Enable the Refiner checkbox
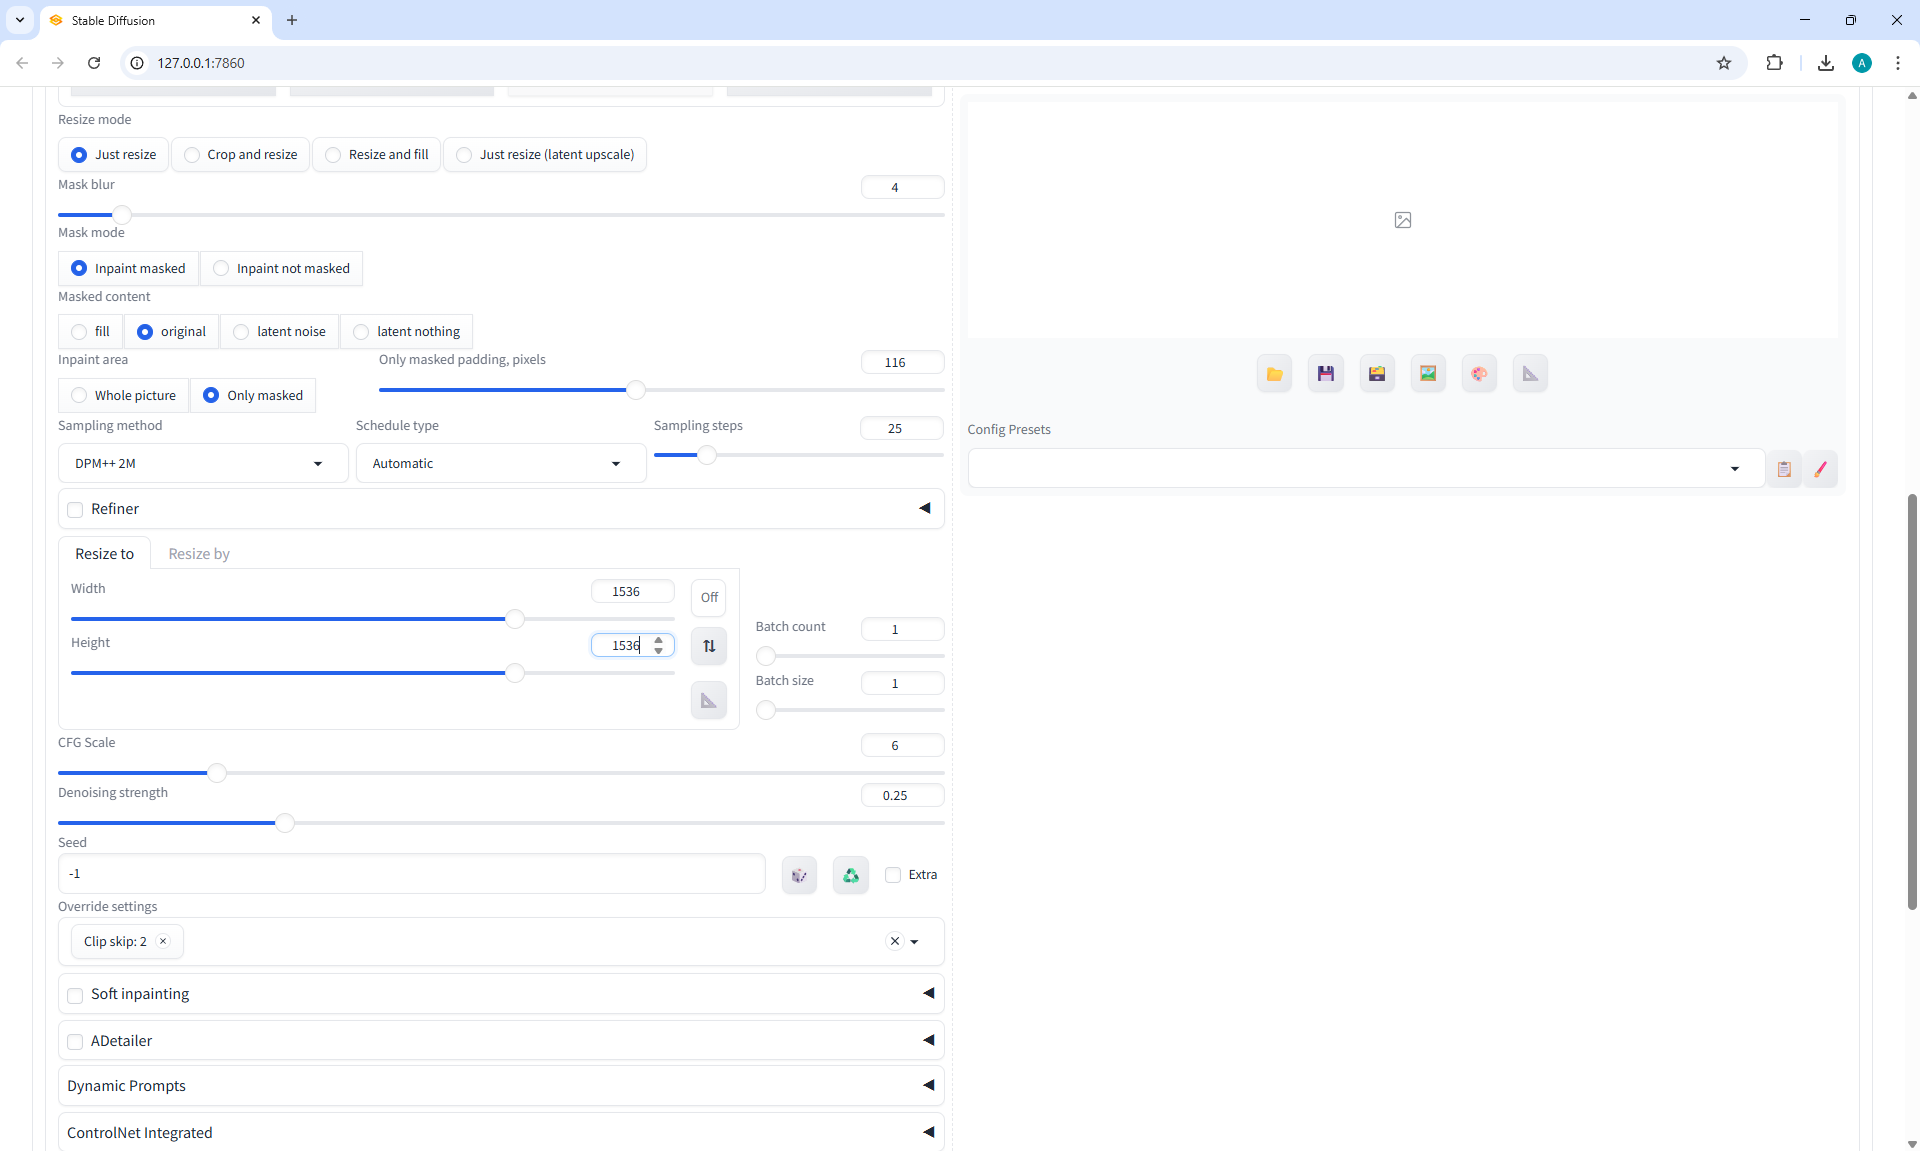Viewport: 1920px width, 1151px height. [x=75, y=510]
